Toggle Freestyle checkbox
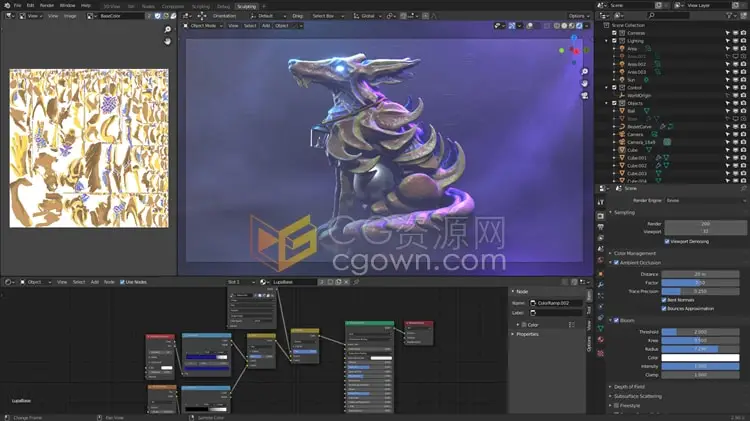 click(616, 406)
